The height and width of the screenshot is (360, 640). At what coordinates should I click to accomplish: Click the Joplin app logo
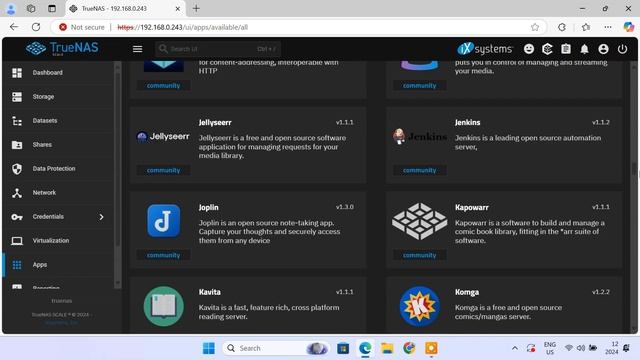coord(163,221)
